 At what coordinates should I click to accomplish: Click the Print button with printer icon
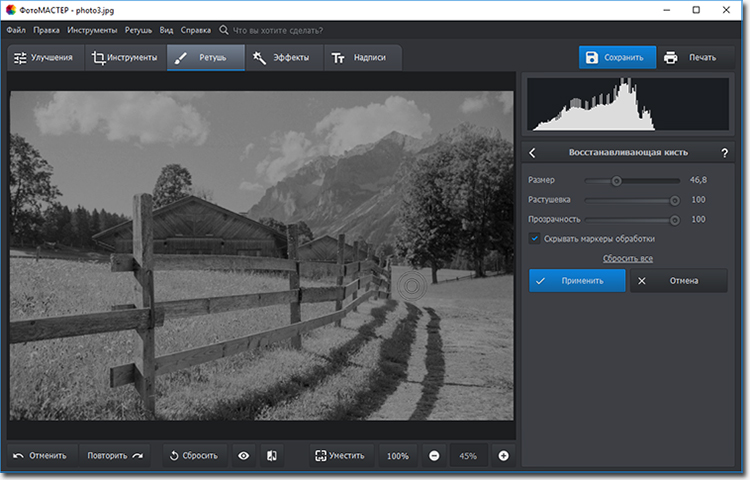click(690, 57)
